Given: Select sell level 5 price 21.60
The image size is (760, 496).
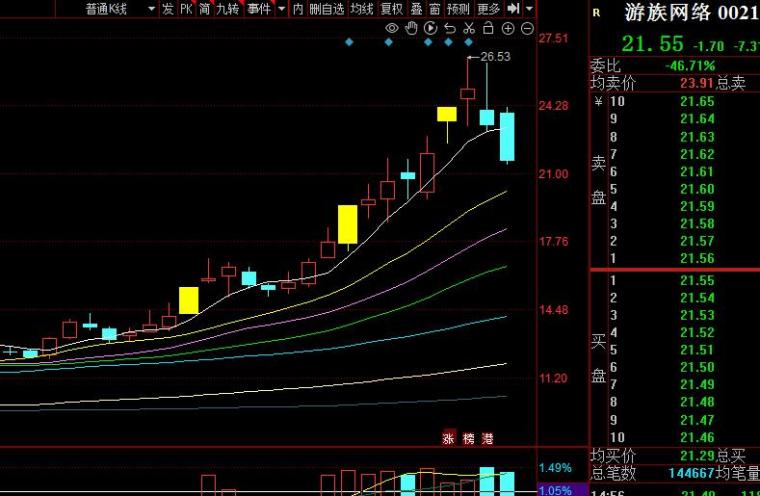Looking at the screenshot, I should click(x=697, y=189).
